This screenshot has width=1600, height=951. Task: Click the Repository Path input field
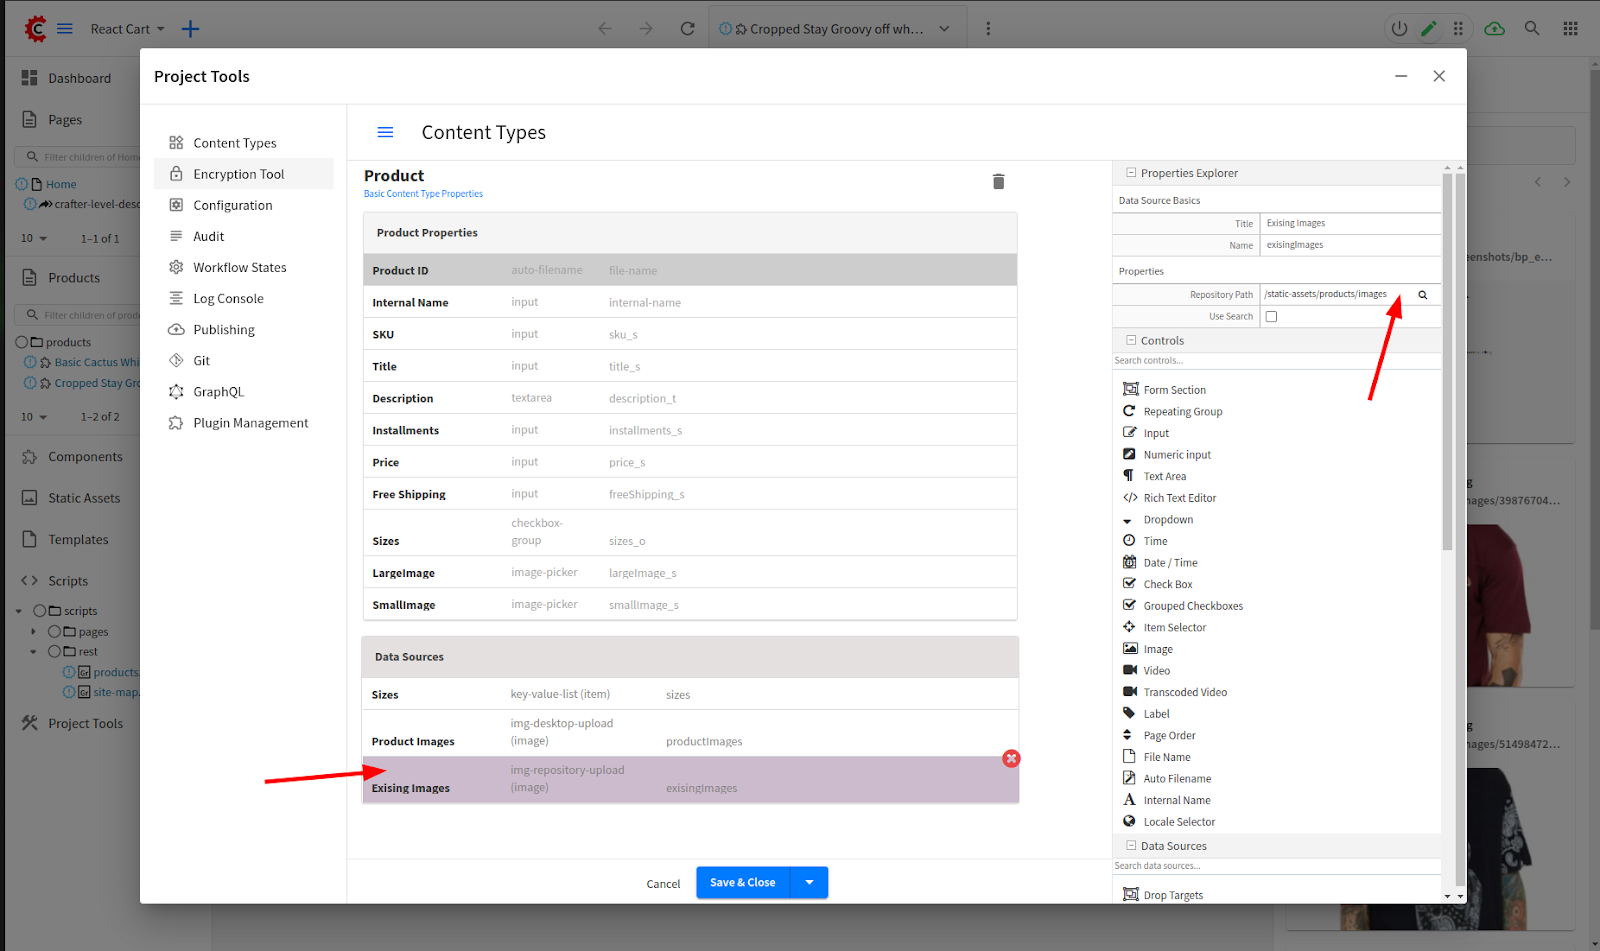(x=1332, y=295)
